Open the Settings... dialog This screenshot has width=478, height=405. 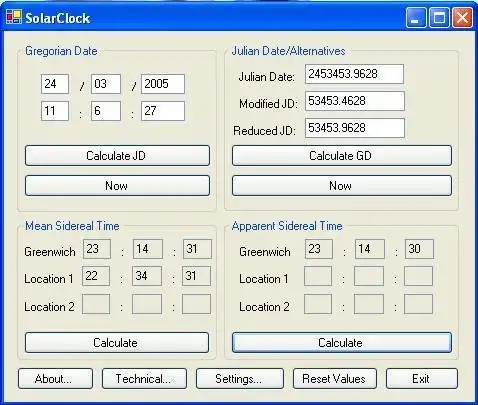[x=240, y=379]
